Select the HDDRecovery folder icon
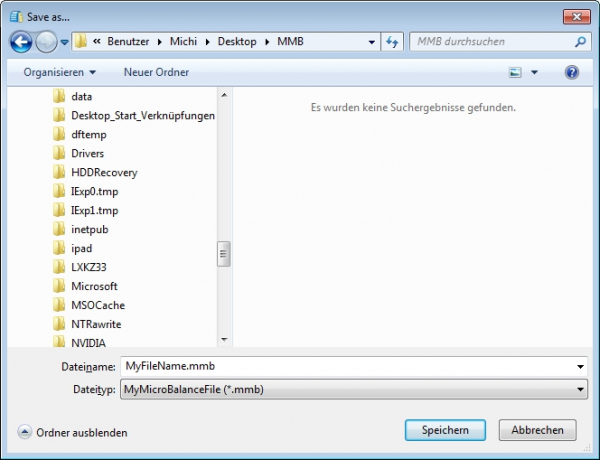600x460 pixels. (59, 173)
